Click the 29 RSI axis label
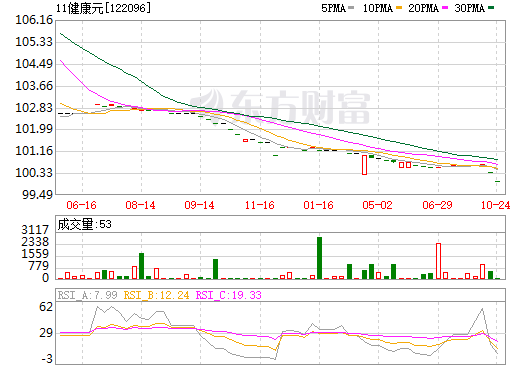Image resolution: width=520 pixels, height=365 pixels. (46, 333)
